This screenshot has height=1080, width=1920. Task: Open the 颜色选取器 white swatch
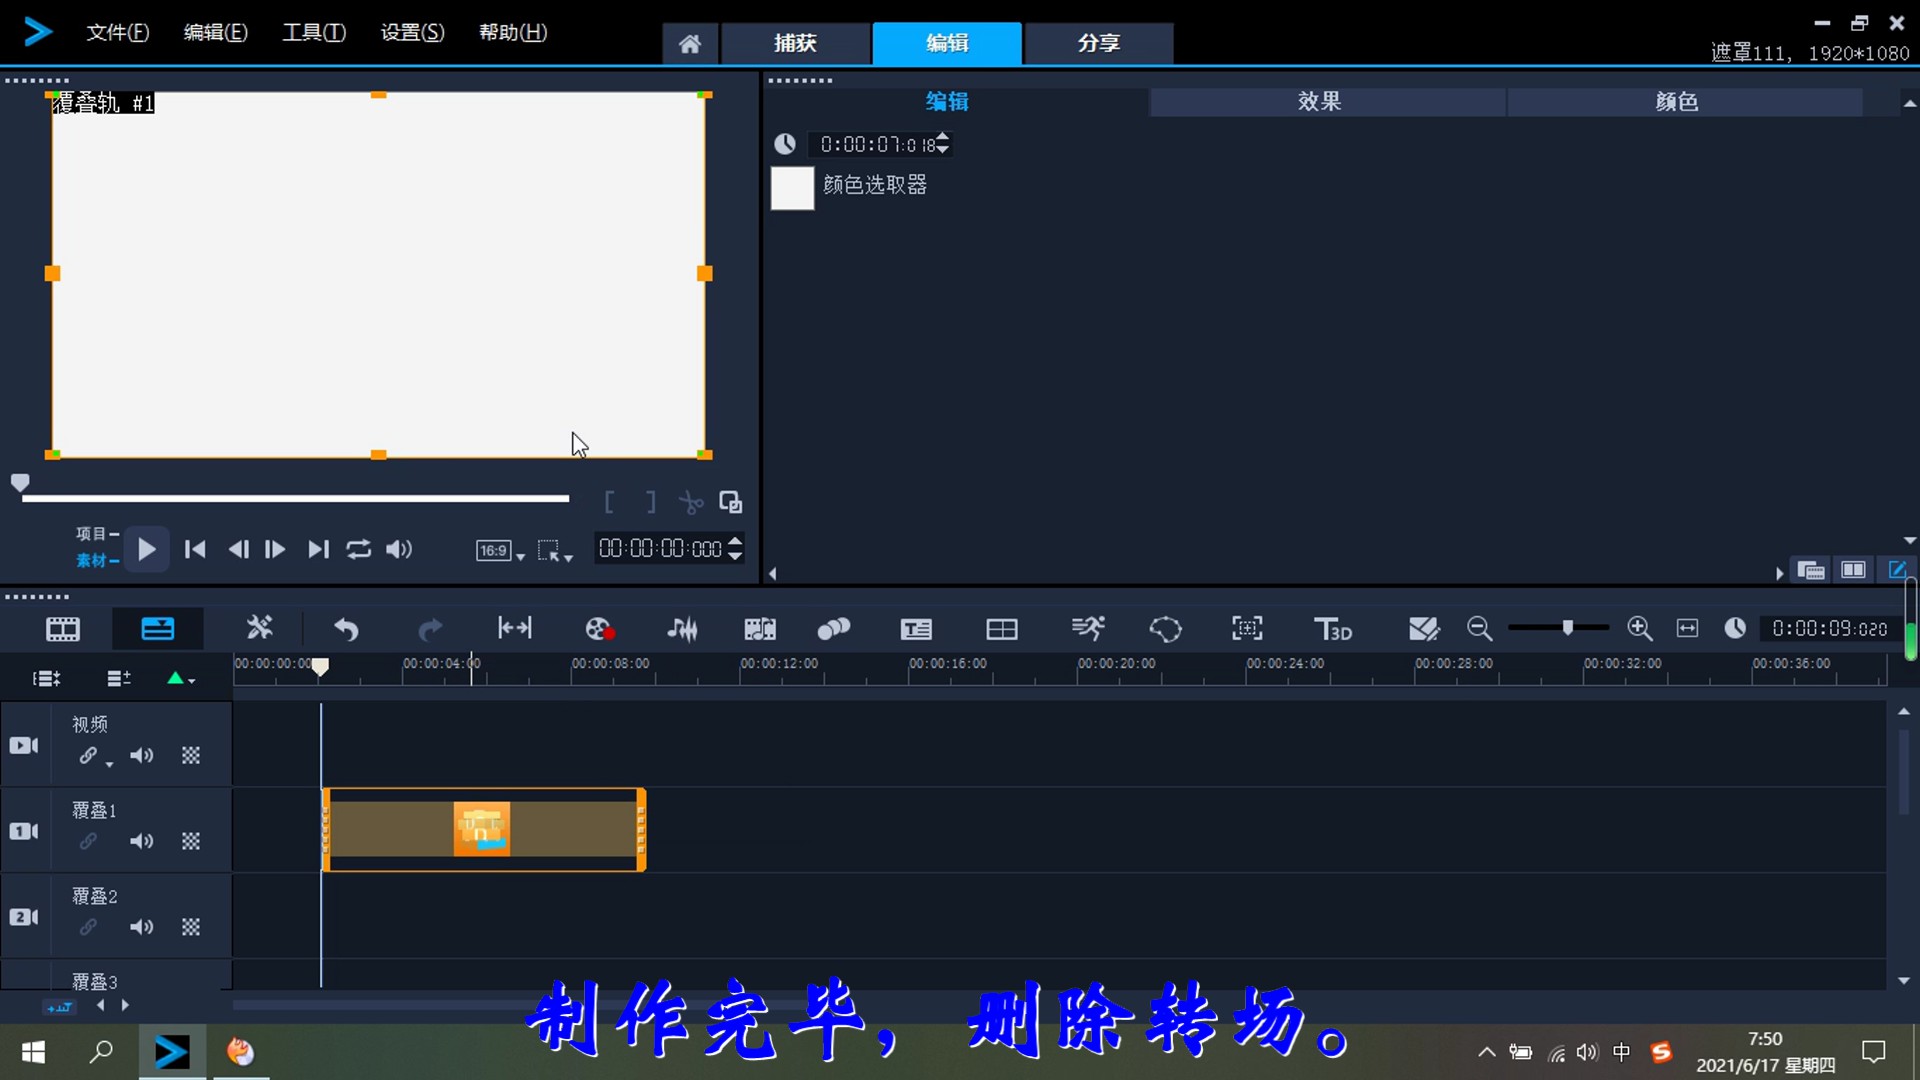pyautogui.click(x=792, y=188)
